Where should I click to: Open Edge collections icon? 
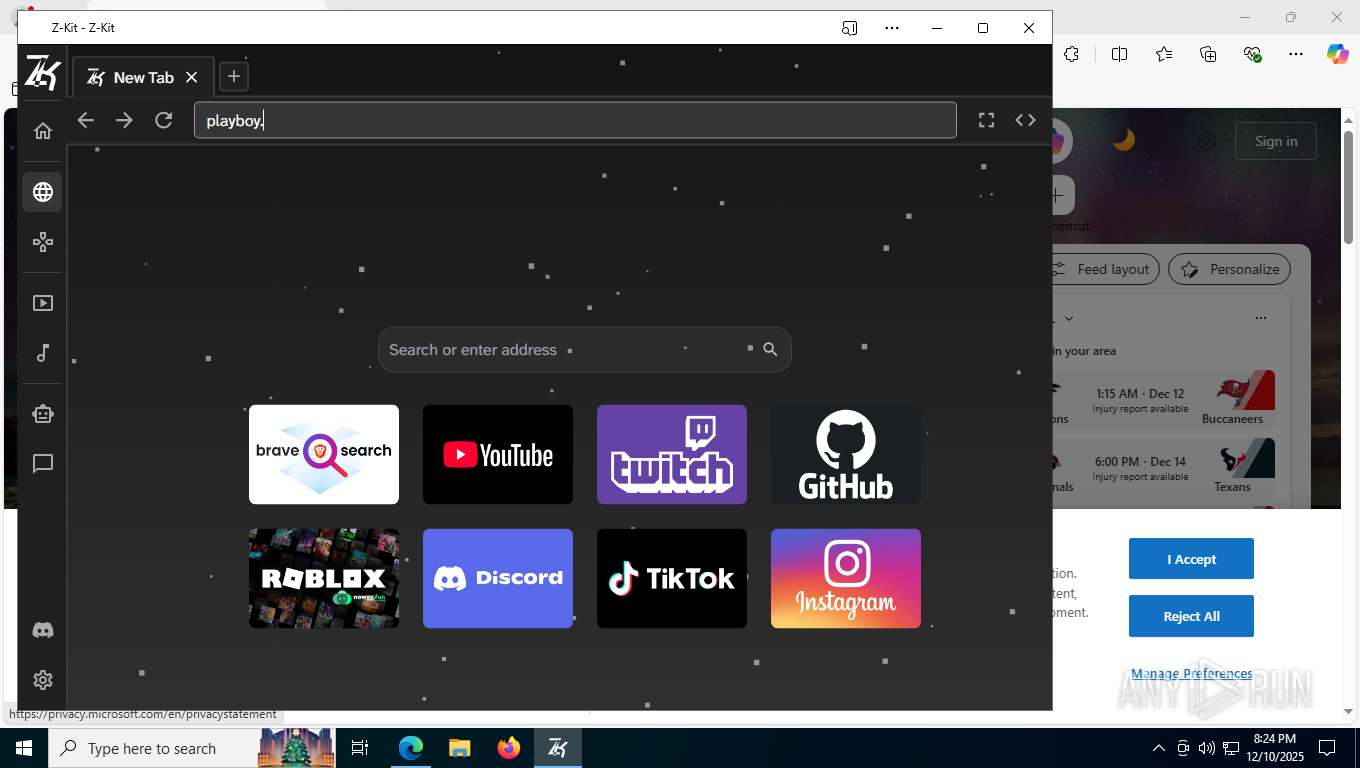pyautogui.click(x=1208, y=54)
